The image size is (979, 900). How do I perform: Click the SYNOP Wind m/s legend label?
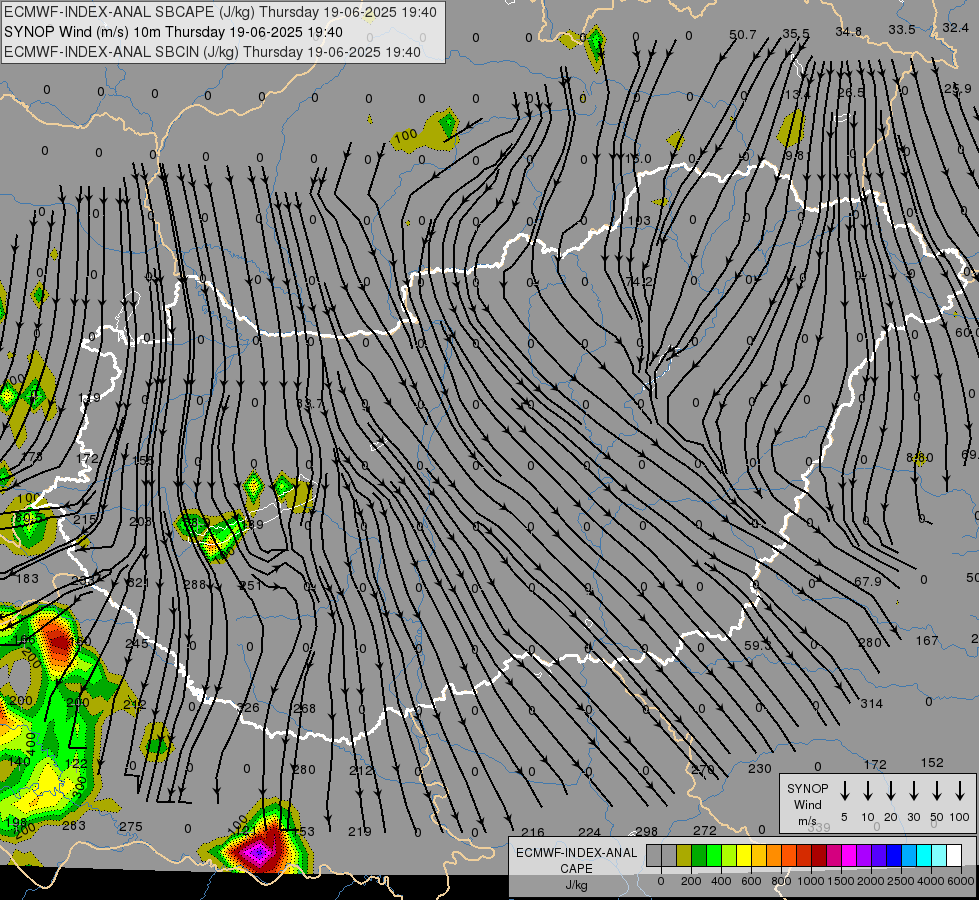tap(807, 804)
